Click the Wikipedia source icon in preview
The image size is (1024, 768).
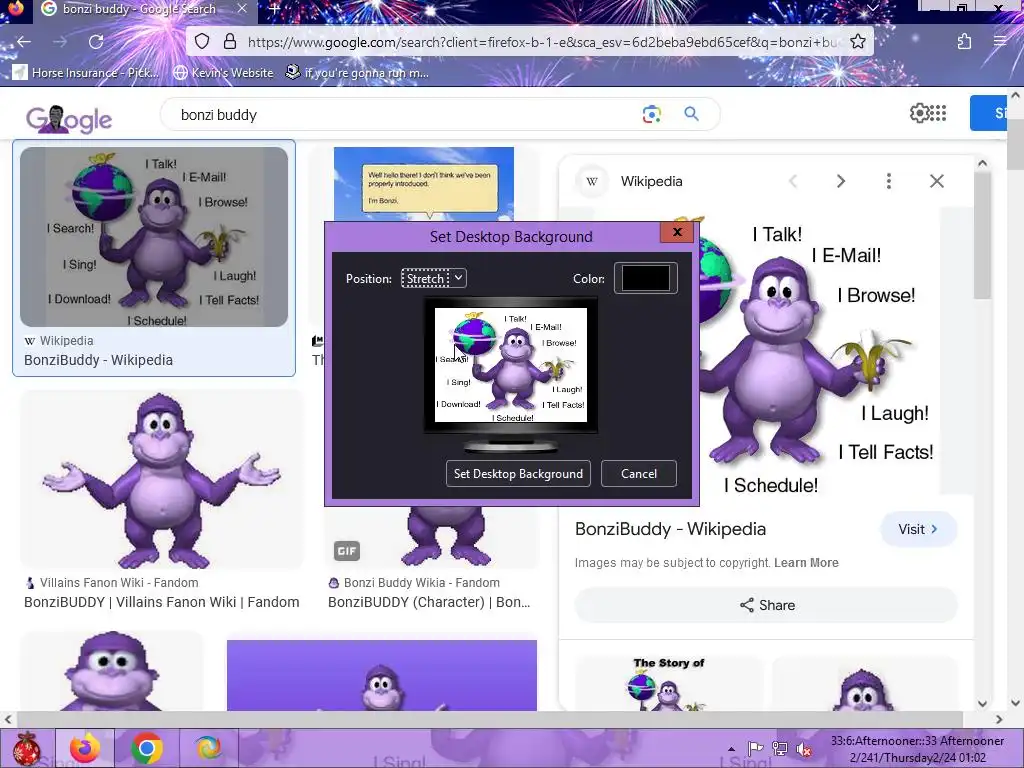click(592, 181)
